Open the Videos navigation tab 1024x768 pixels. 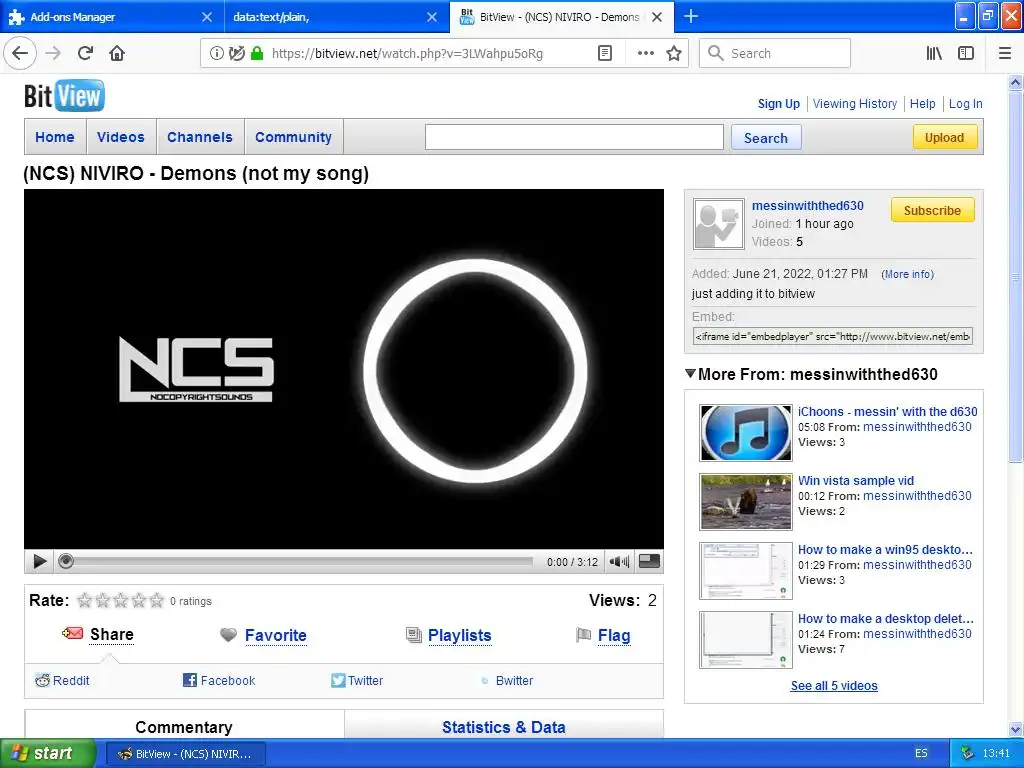[121, 137]
